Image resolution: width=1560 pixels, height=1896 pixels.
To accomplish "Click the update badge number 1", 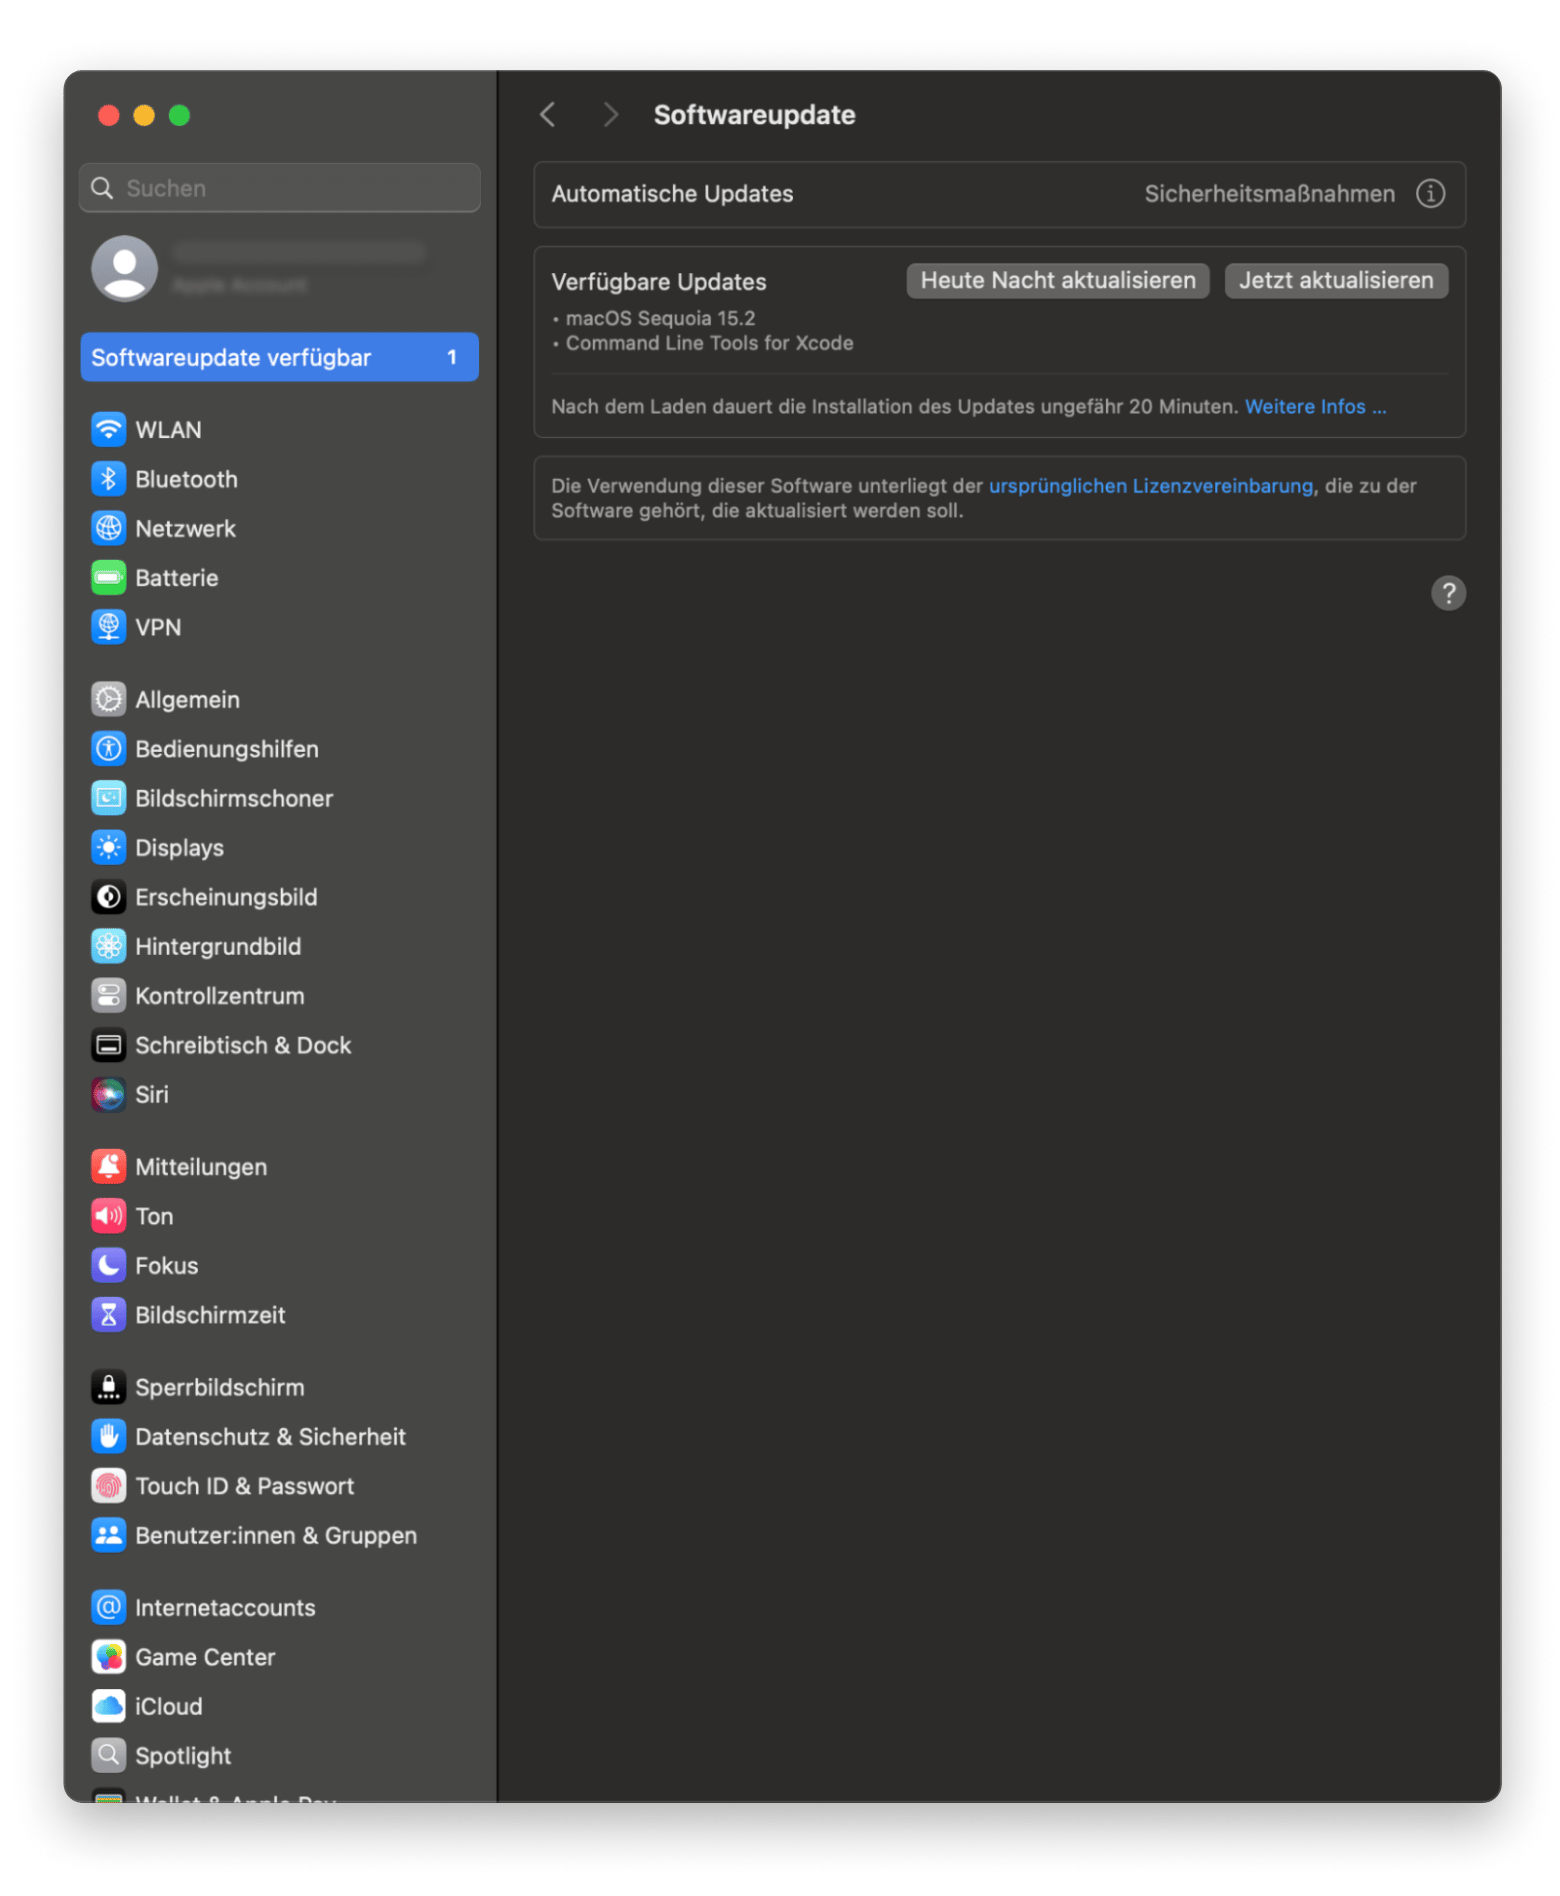I will 451,356.
